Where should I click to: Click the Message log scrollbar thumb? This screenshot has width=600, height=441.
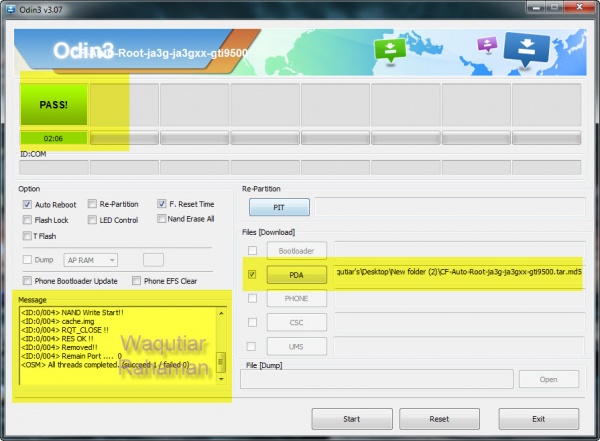pyautogui.click(x=221, y=362)
